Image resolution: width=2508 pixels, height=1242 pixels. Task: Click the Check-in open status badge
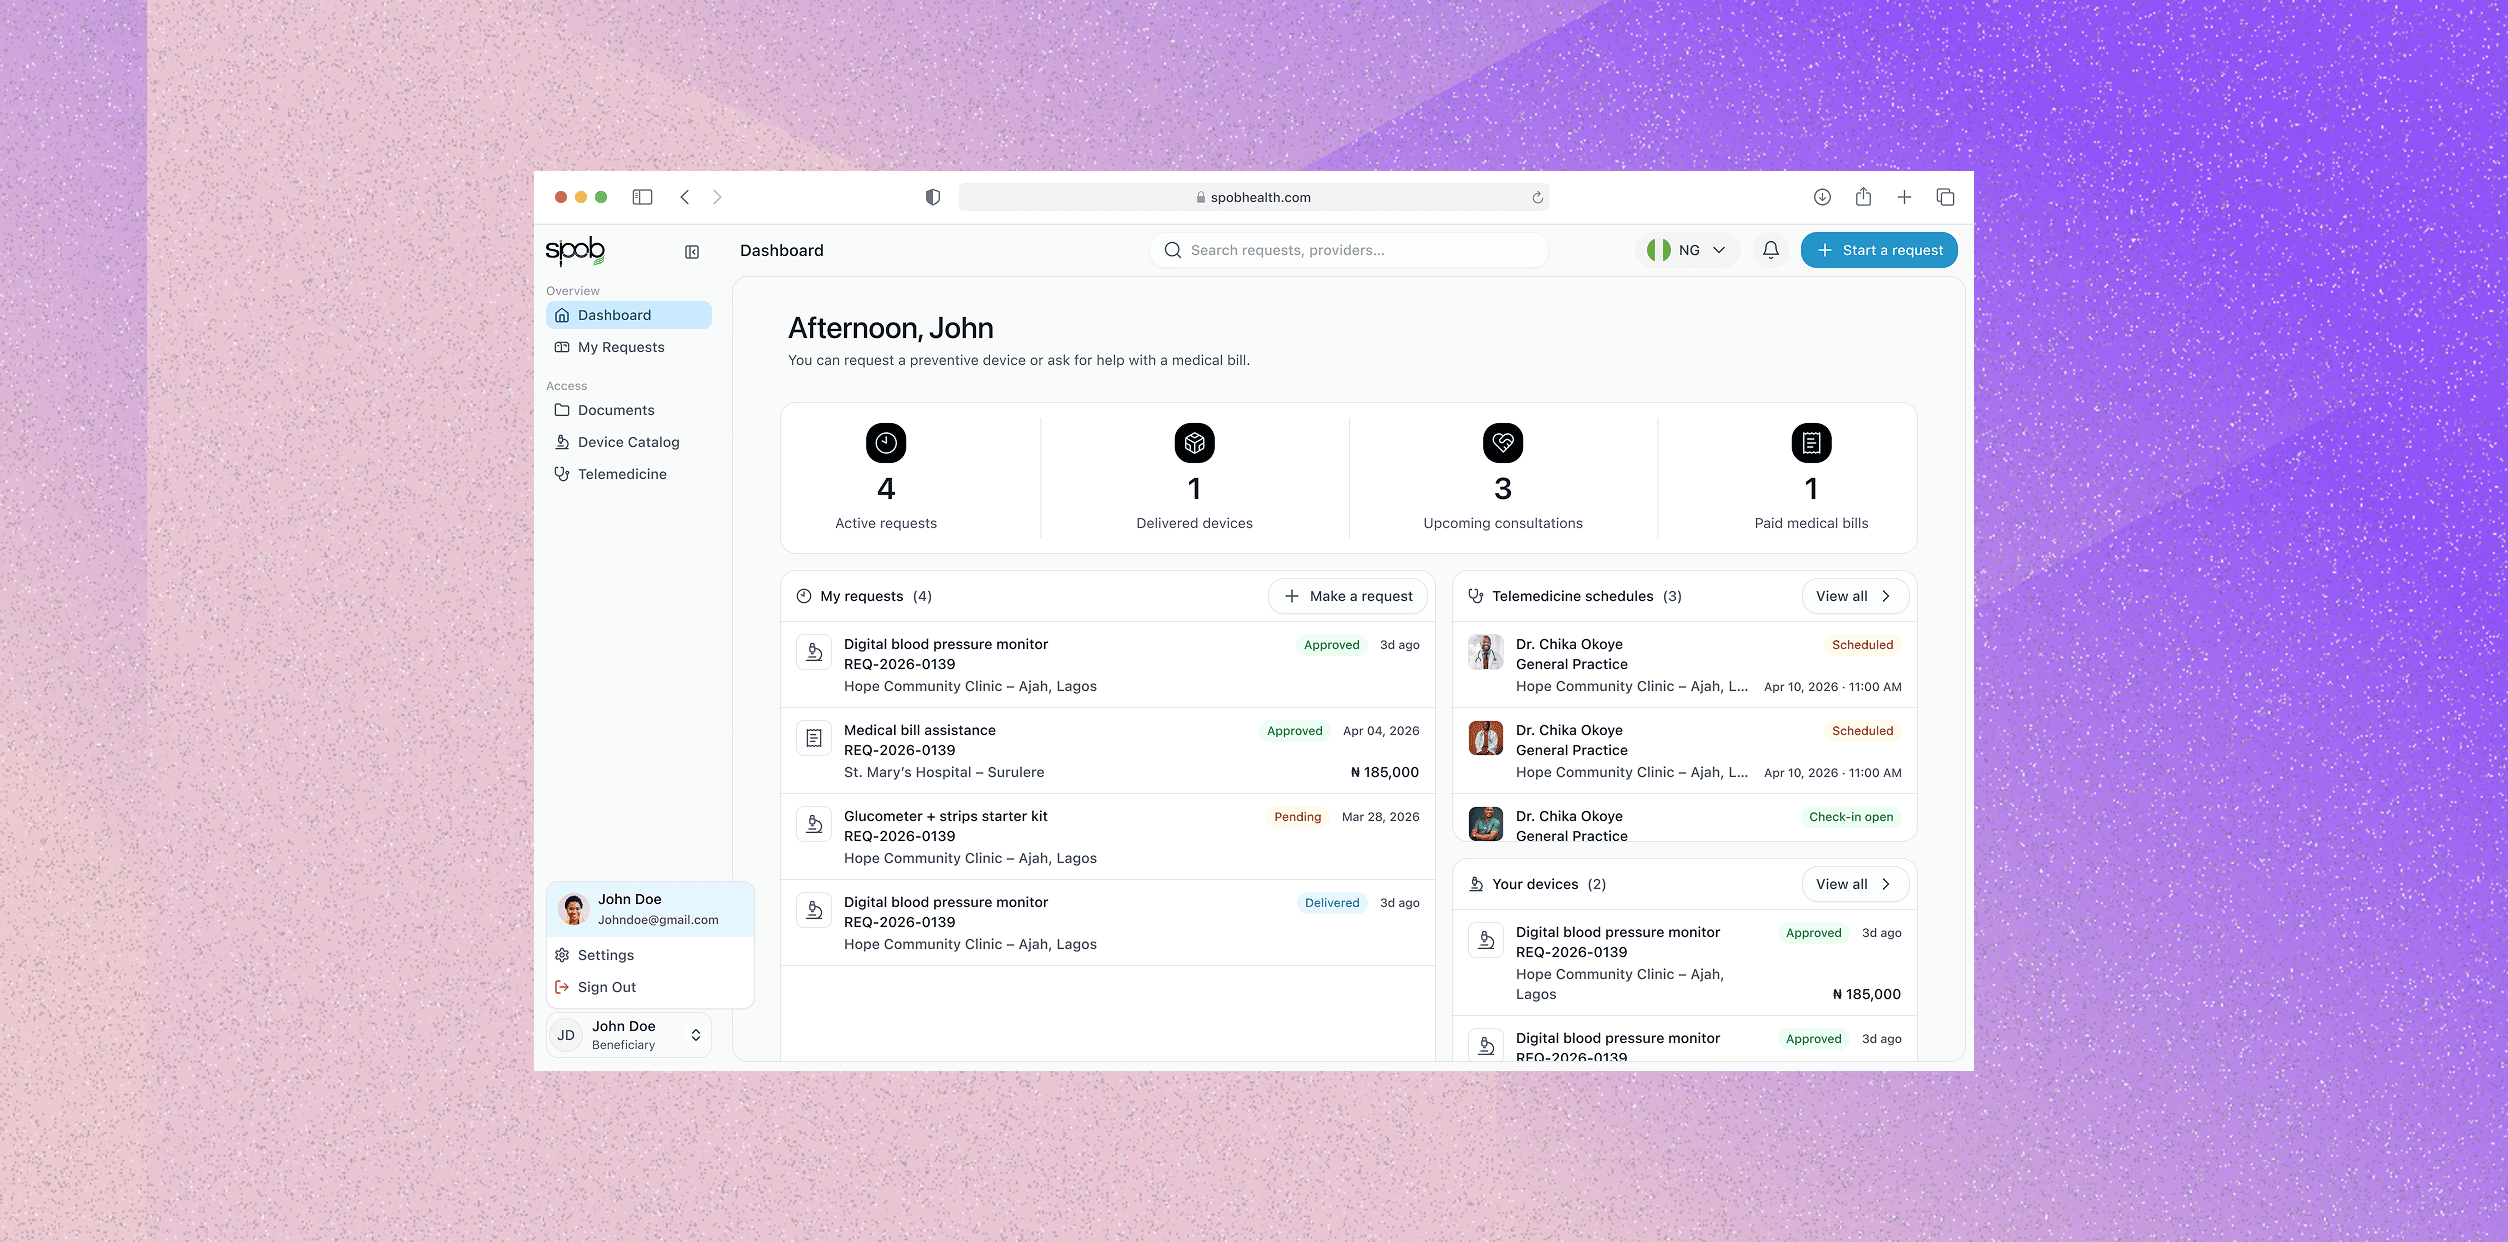point(1851,817)
